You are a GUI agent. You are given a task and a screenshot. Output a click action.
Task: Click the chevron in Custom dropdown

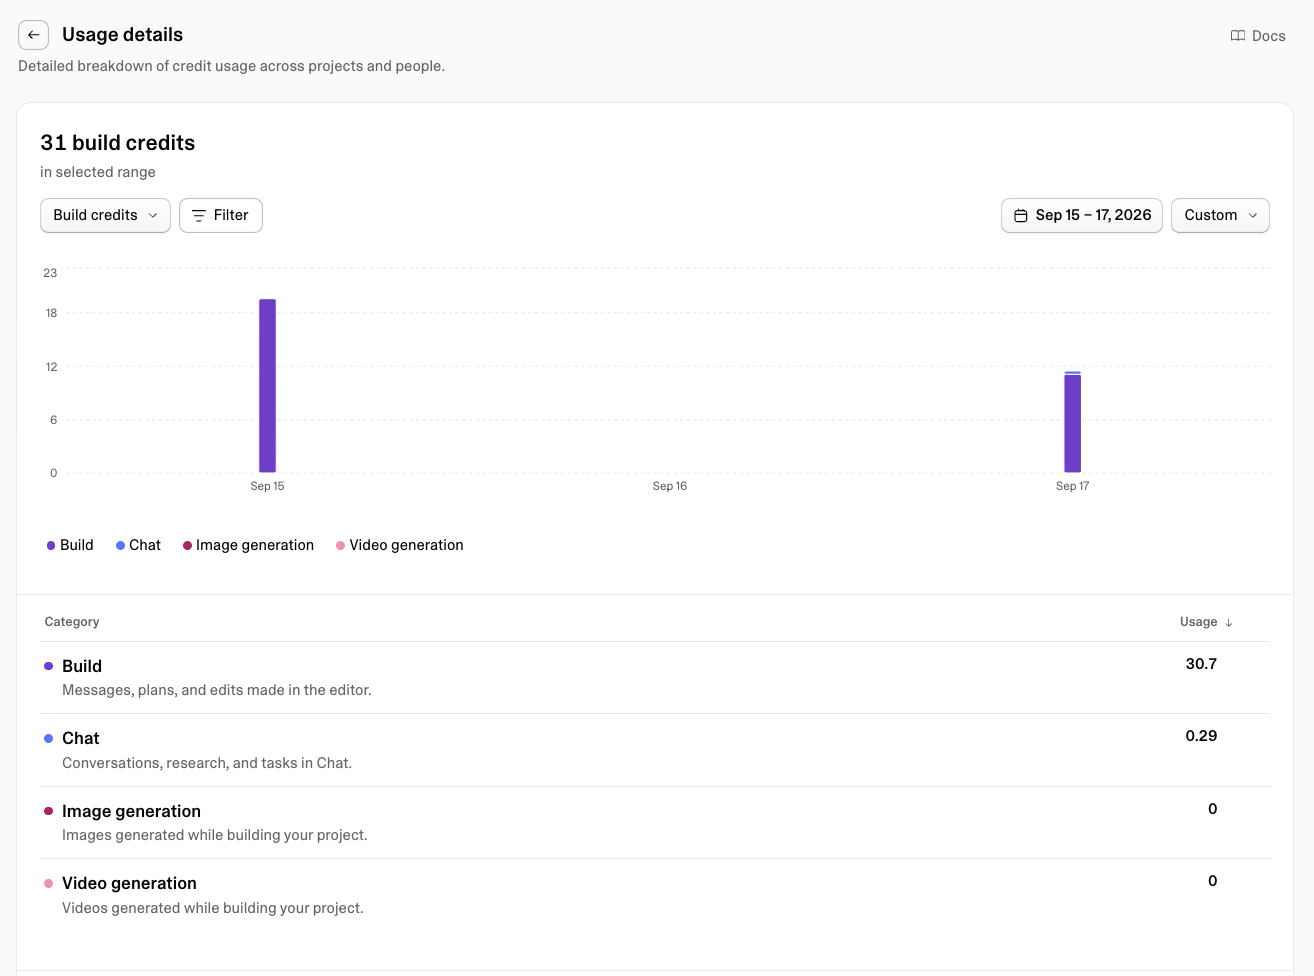1252,215
